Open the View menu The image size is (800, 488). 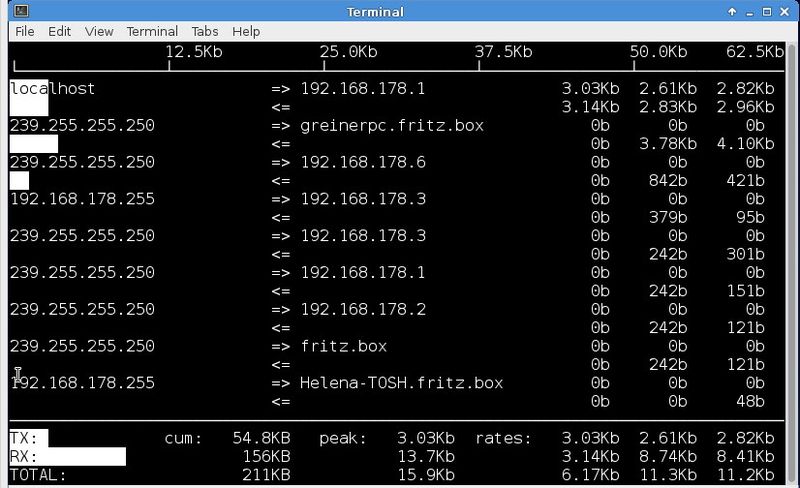coord(99,32)
